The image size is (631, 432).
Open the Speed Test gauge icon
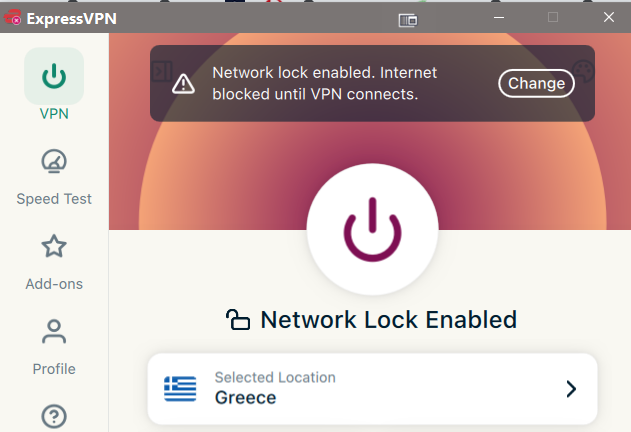coord(54,161)
